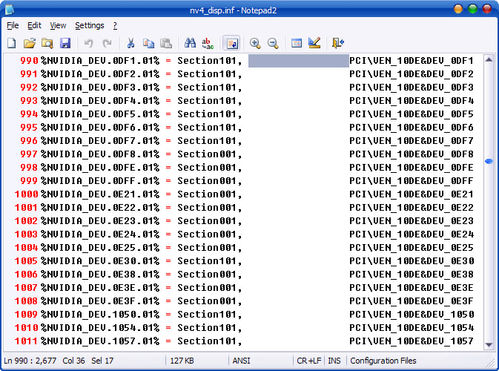
Task: Click the orange minimize window button
Action: (458, 9)
